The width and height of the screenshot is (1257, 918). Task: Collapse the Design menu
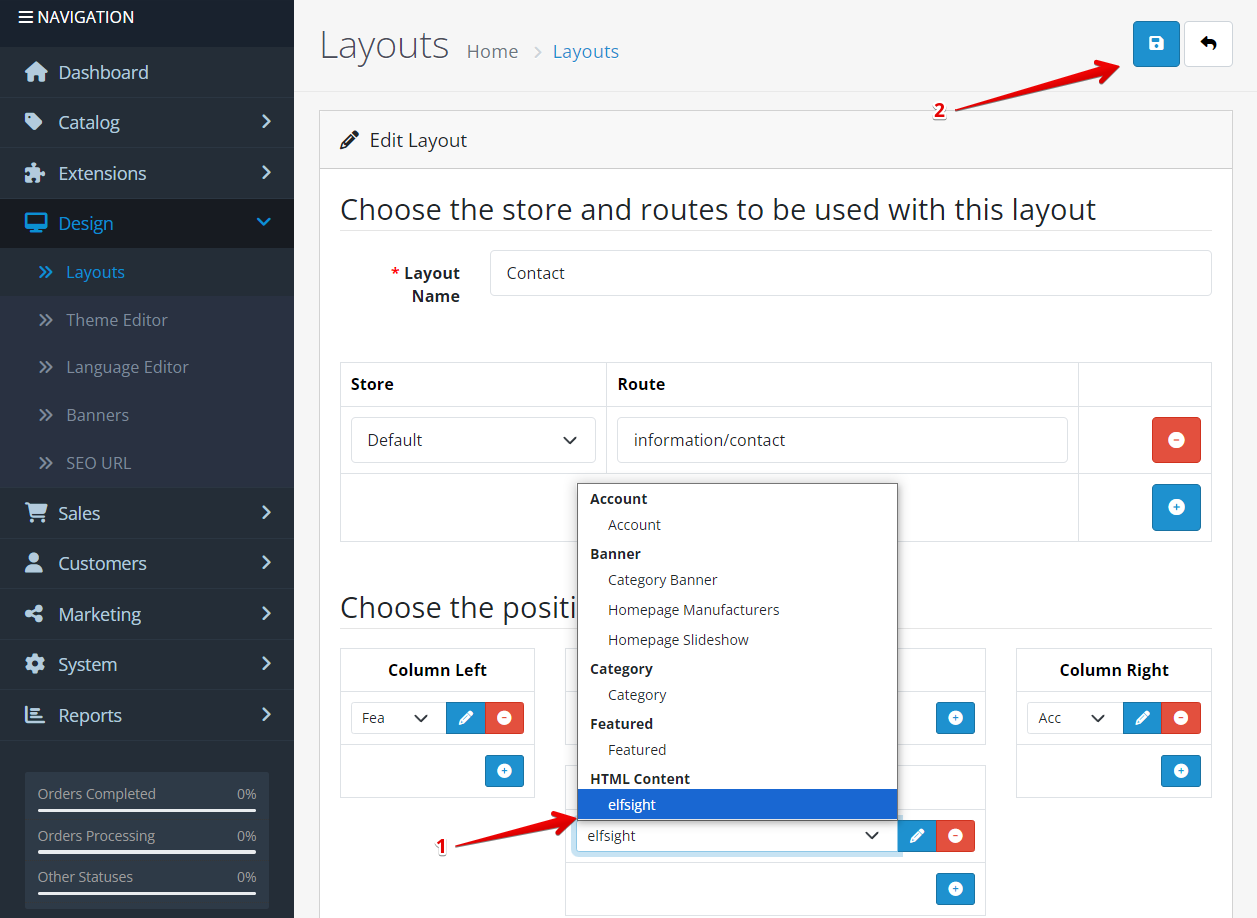click(147, 223)
